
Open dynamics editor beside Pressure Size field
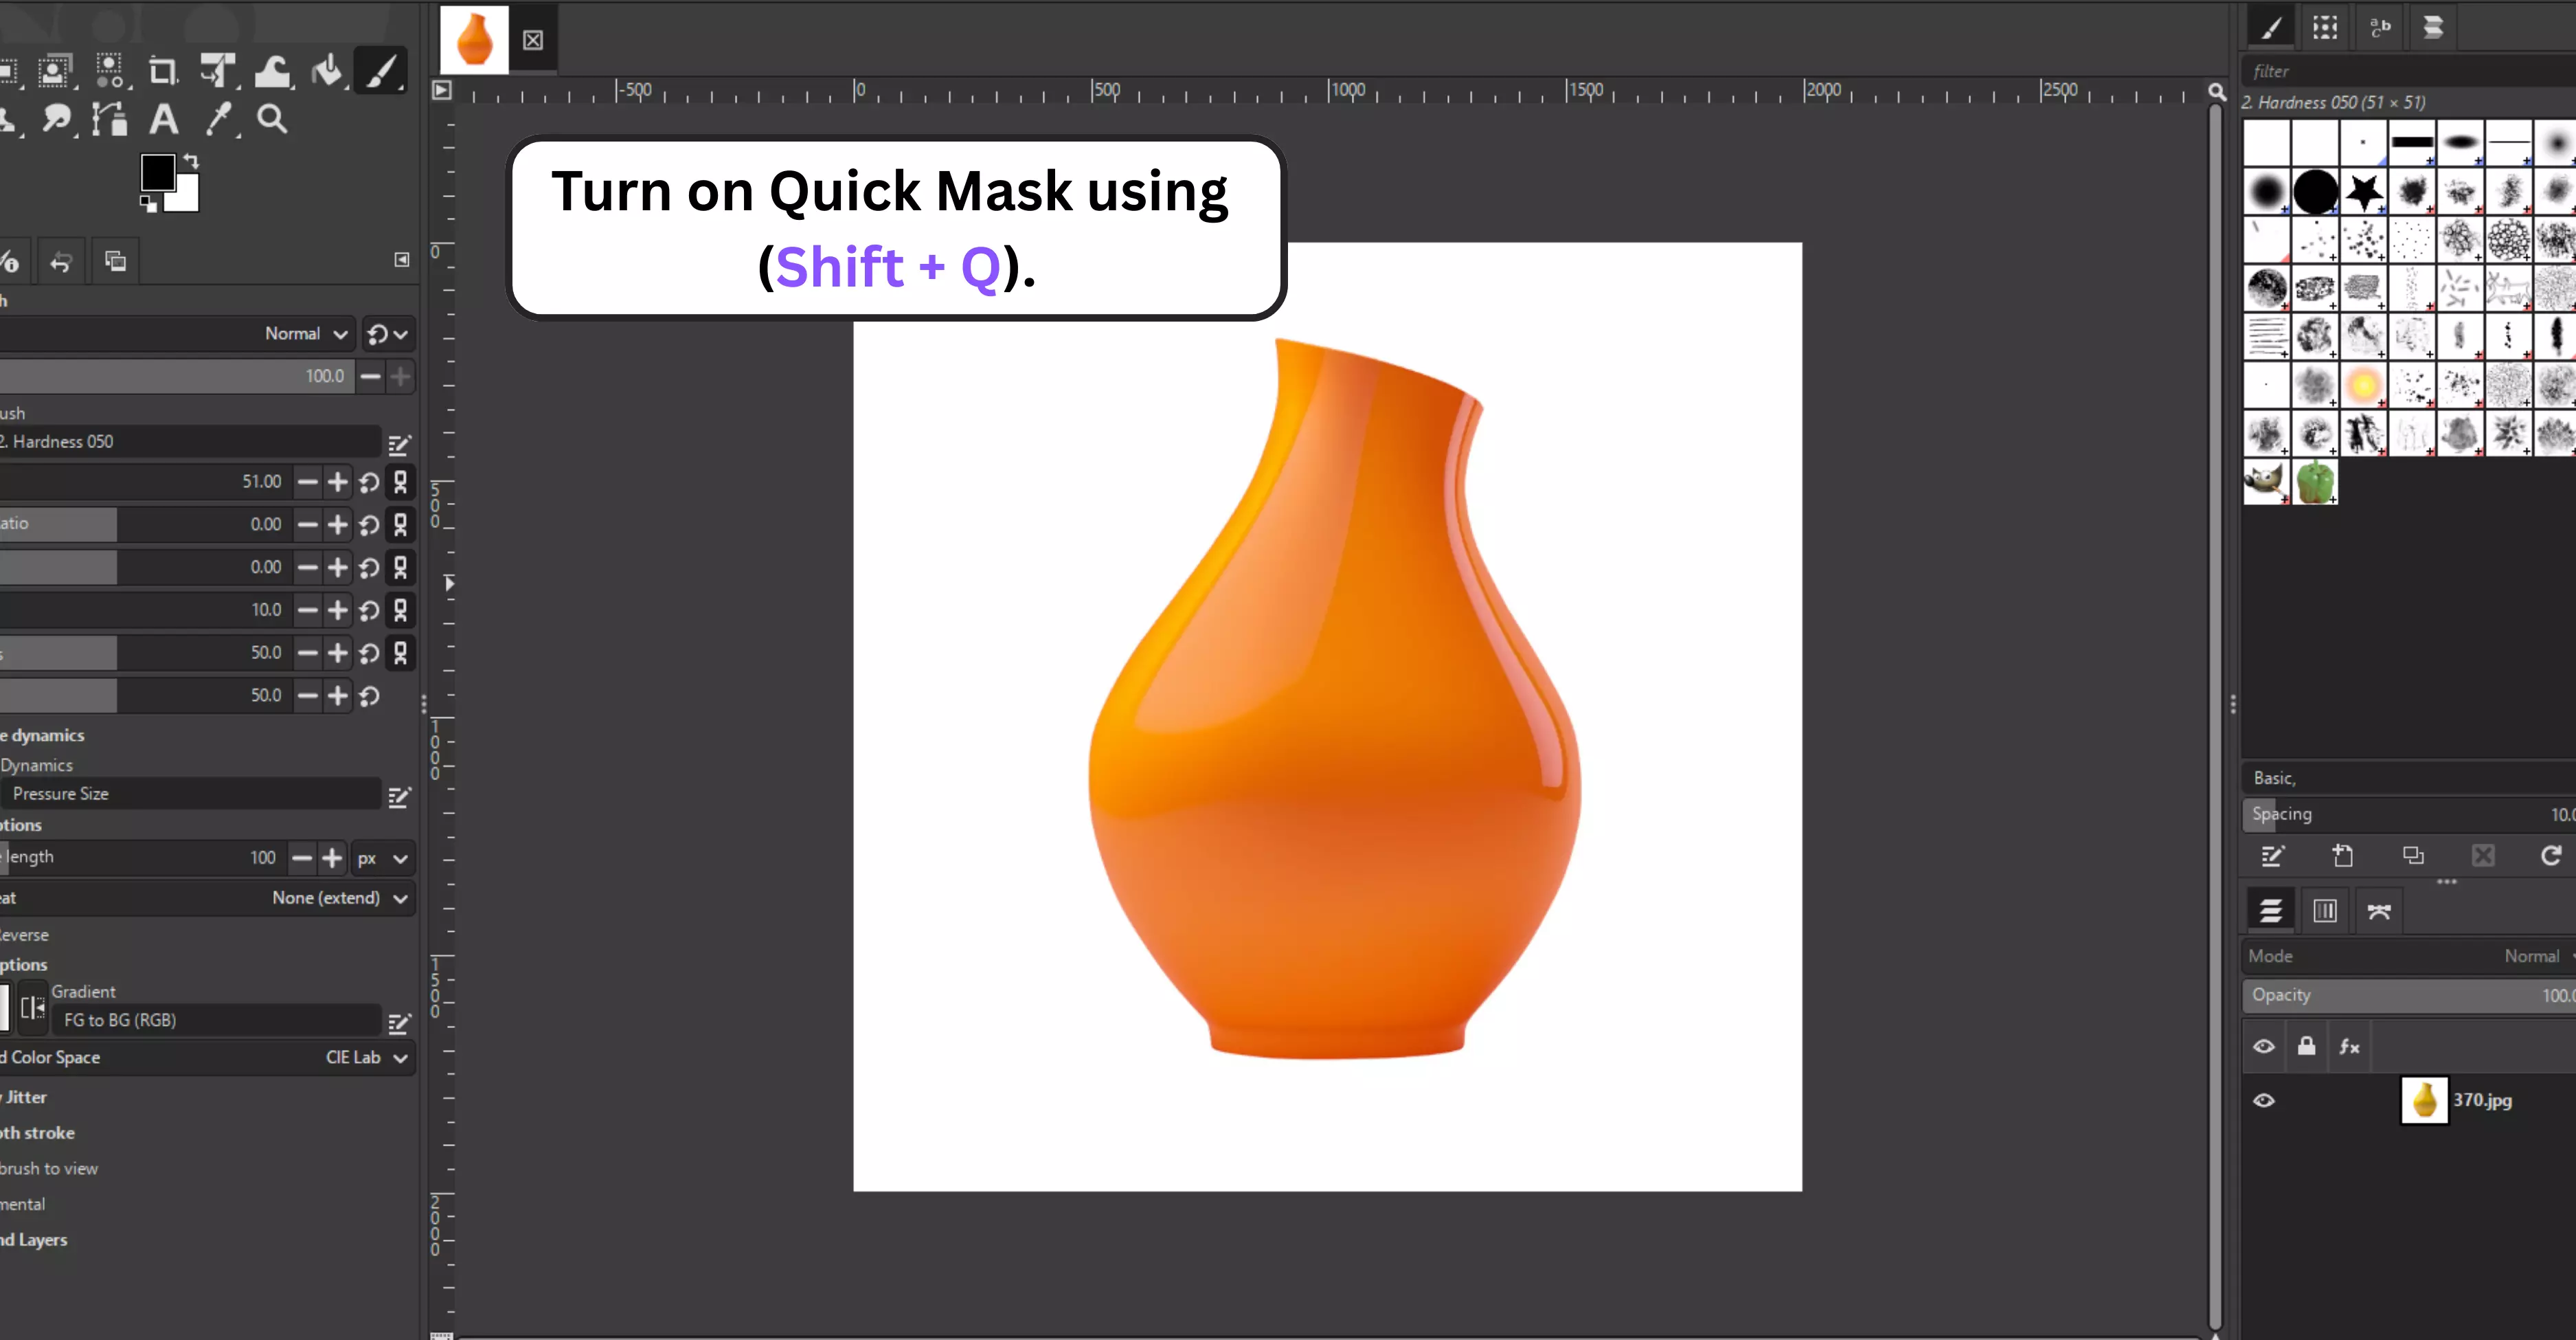[x=399, y=796]
